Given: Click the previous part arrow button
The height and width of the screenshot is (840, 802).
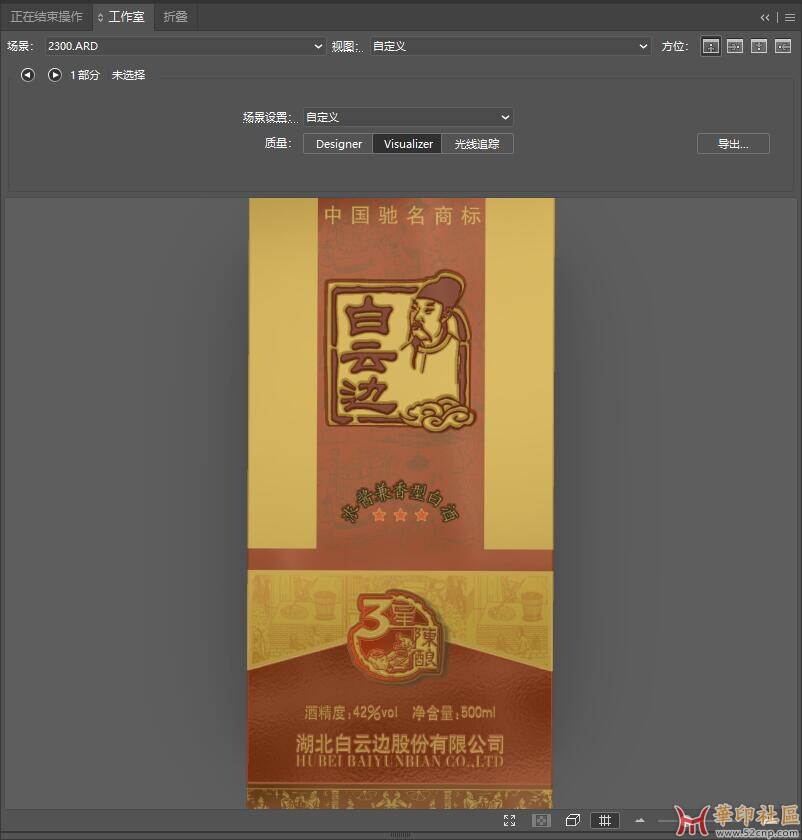Looking at the screenshot, I should (x=28, y=75).
